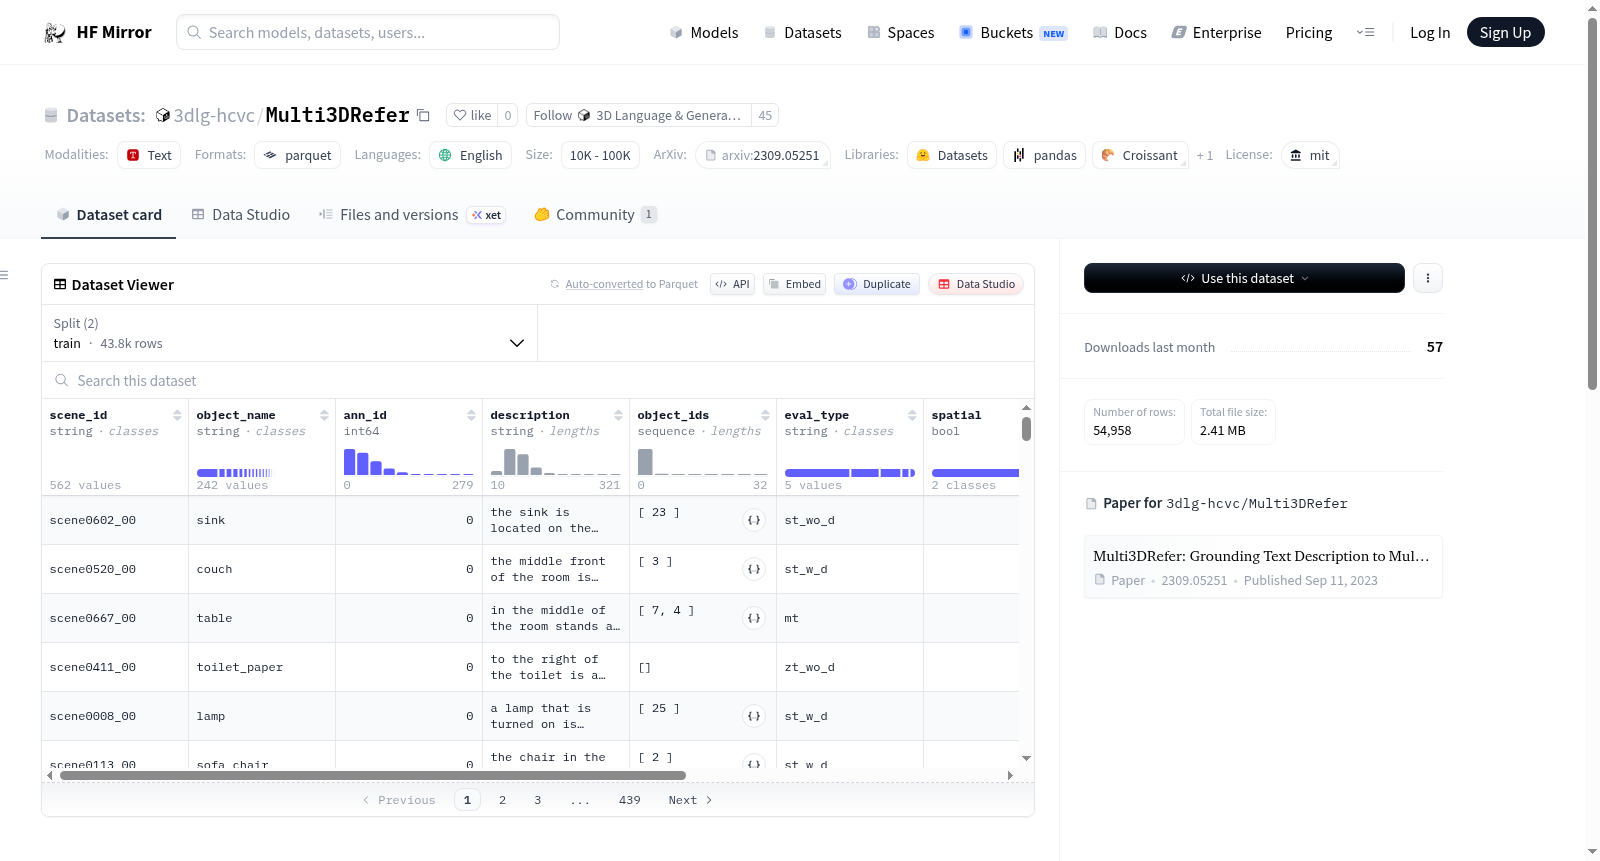Open Buckets in the top navigation
Screen dimensions: 1600x861
pyautogui.click(x=1013, y=33)
